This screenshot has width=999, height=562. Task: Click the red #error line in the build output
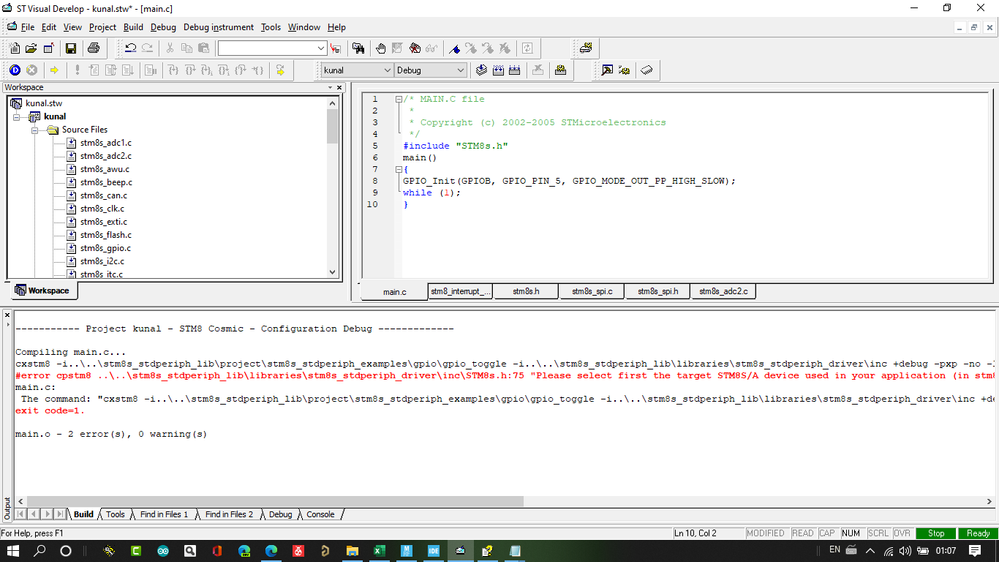505,376
